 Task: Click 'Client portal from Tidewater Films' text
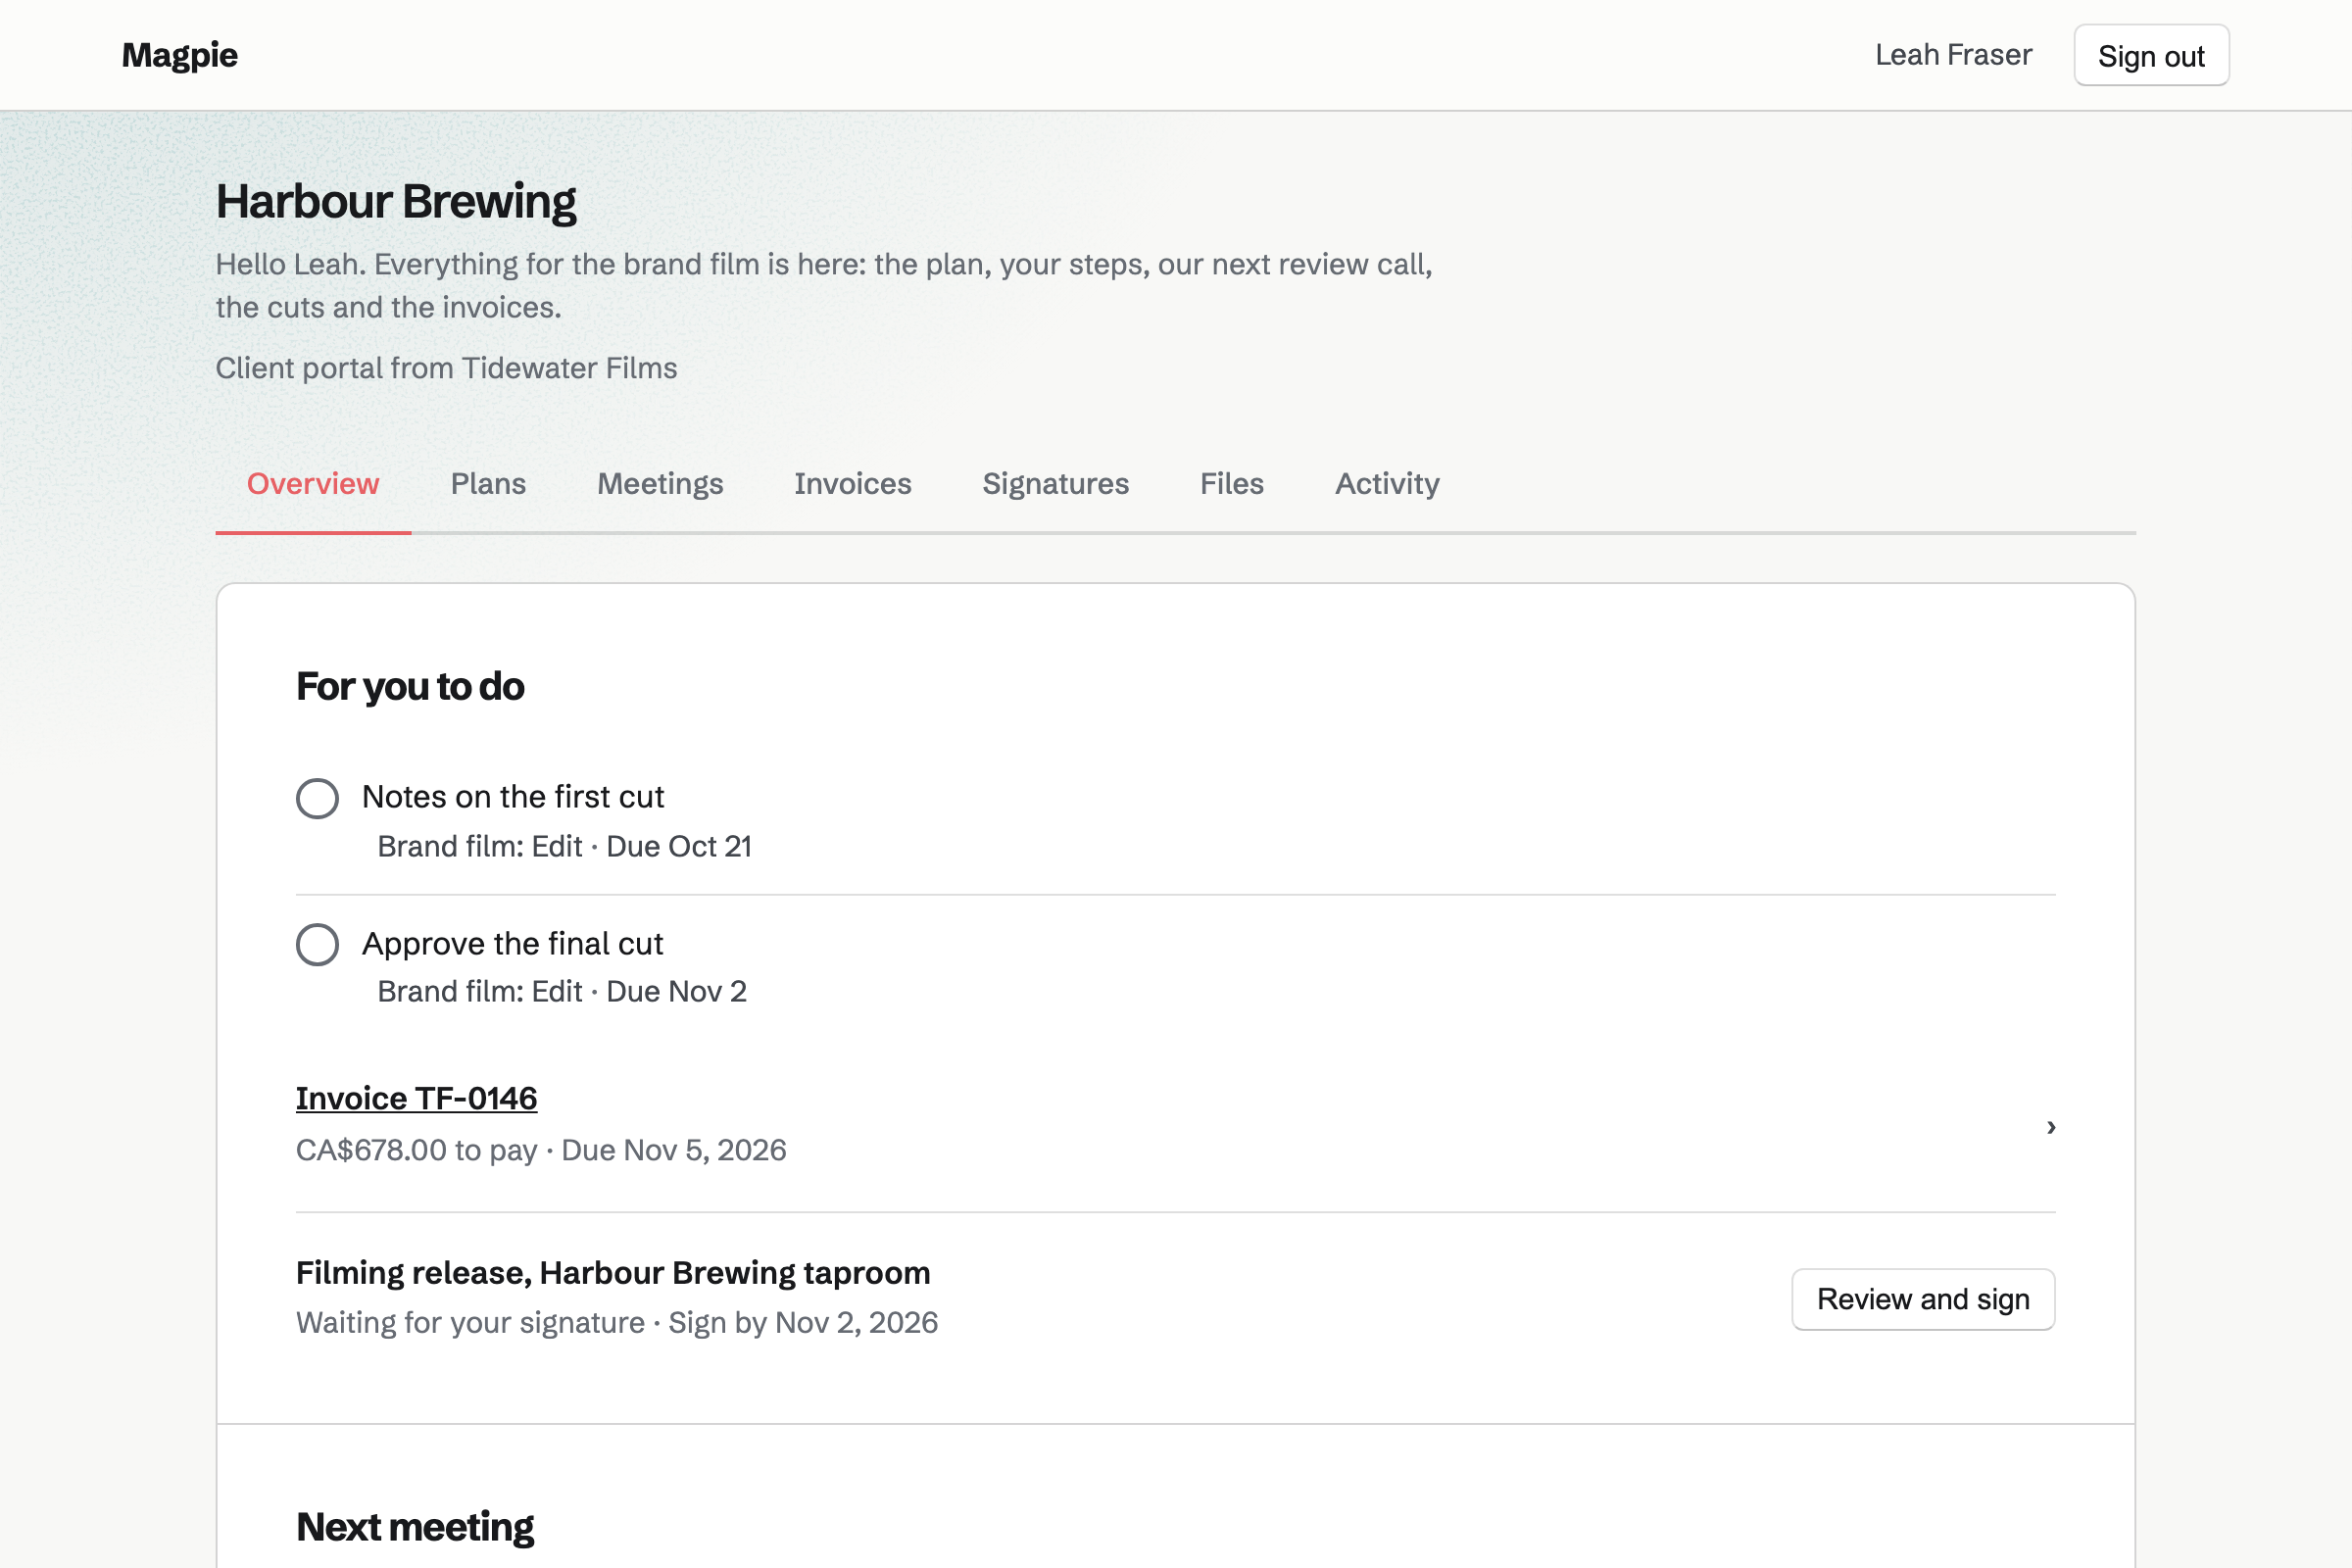[x=446, y=368]
